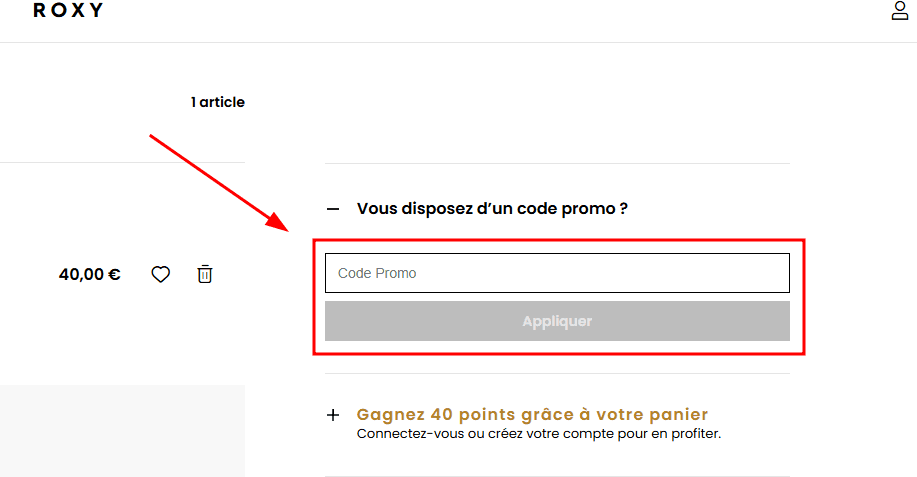Image resolution: width=917 pixels, height=477 pixels.
Task: Delete the cart item with trash icon
Action: pos(205,274)
